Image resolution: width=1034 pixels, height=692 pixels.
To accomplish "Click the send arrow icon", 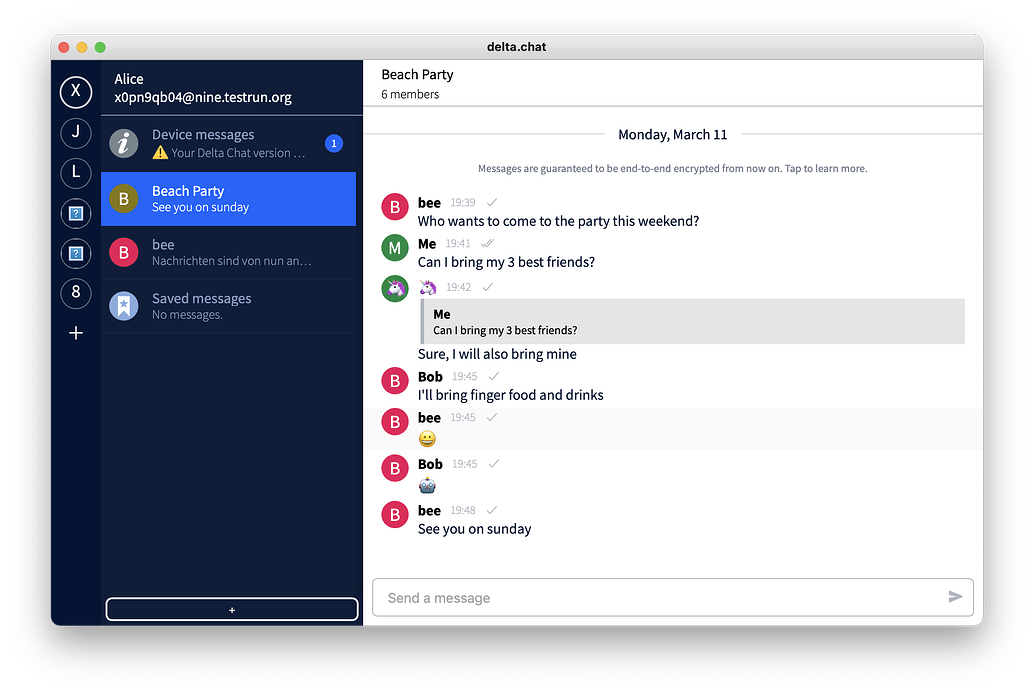I will pos(955,596).
